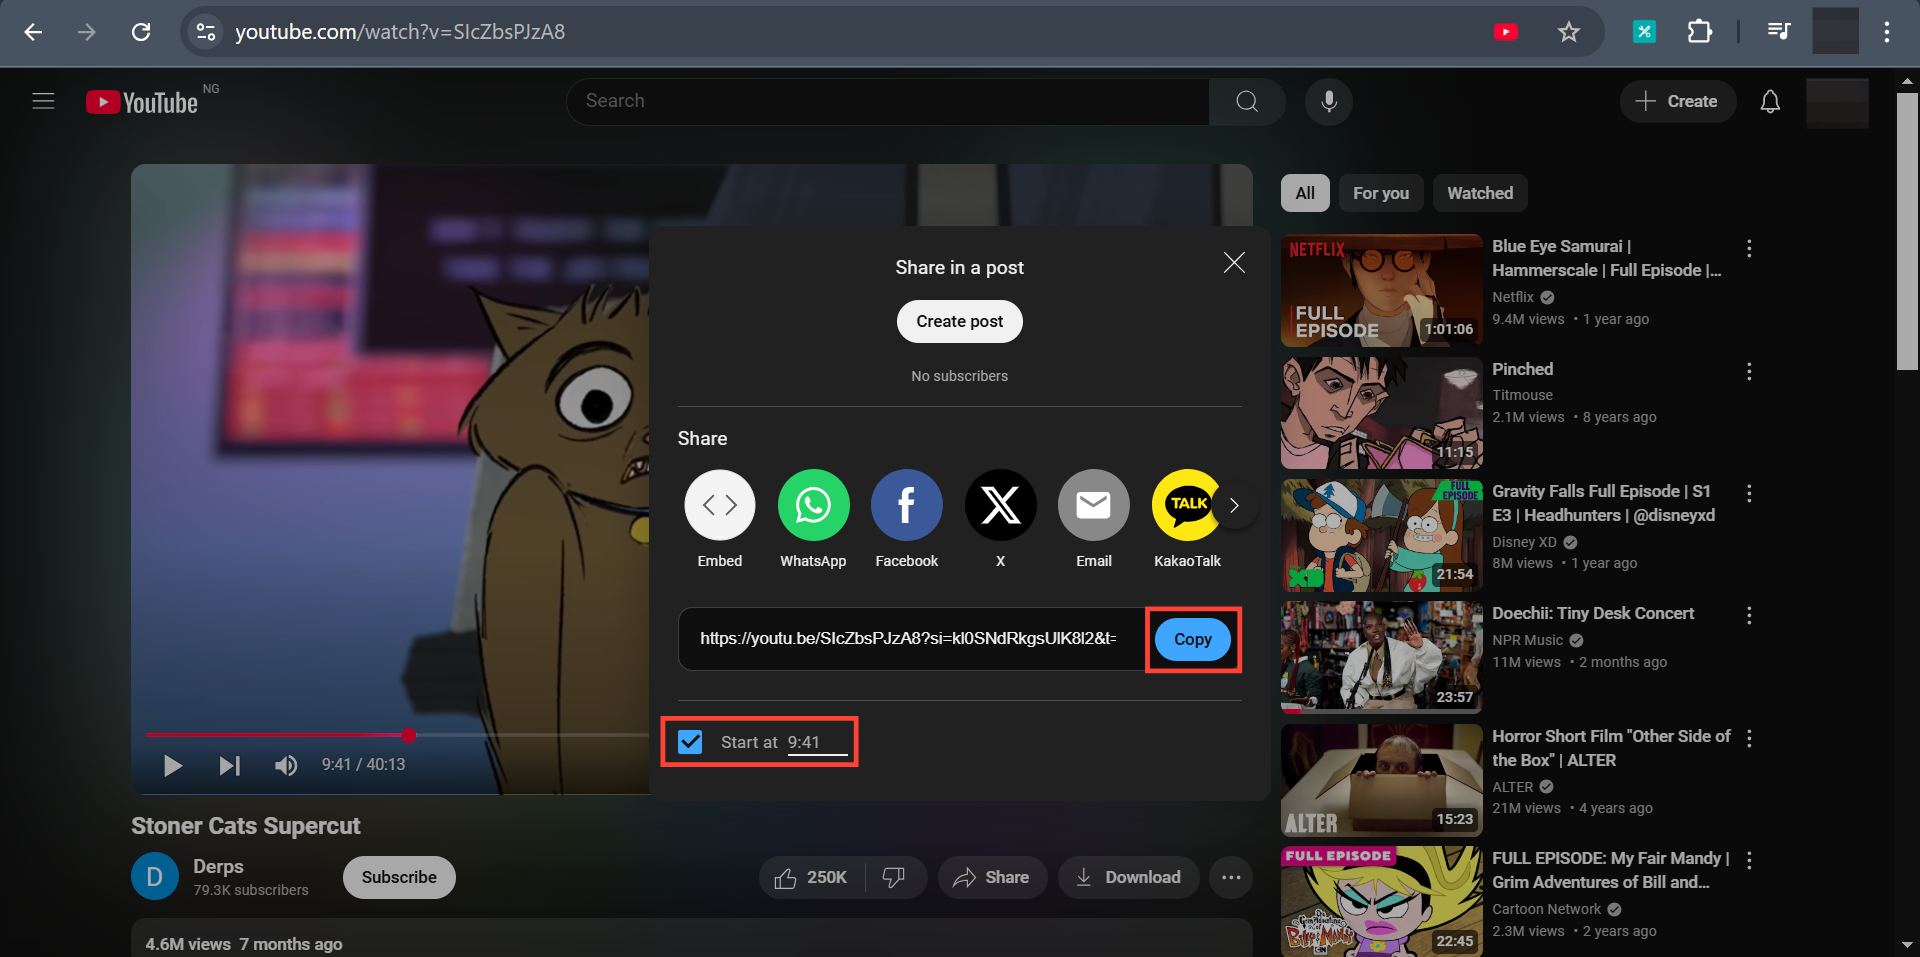Open options for Doechii Tiny Desk video

click(x=1749, y=615)
